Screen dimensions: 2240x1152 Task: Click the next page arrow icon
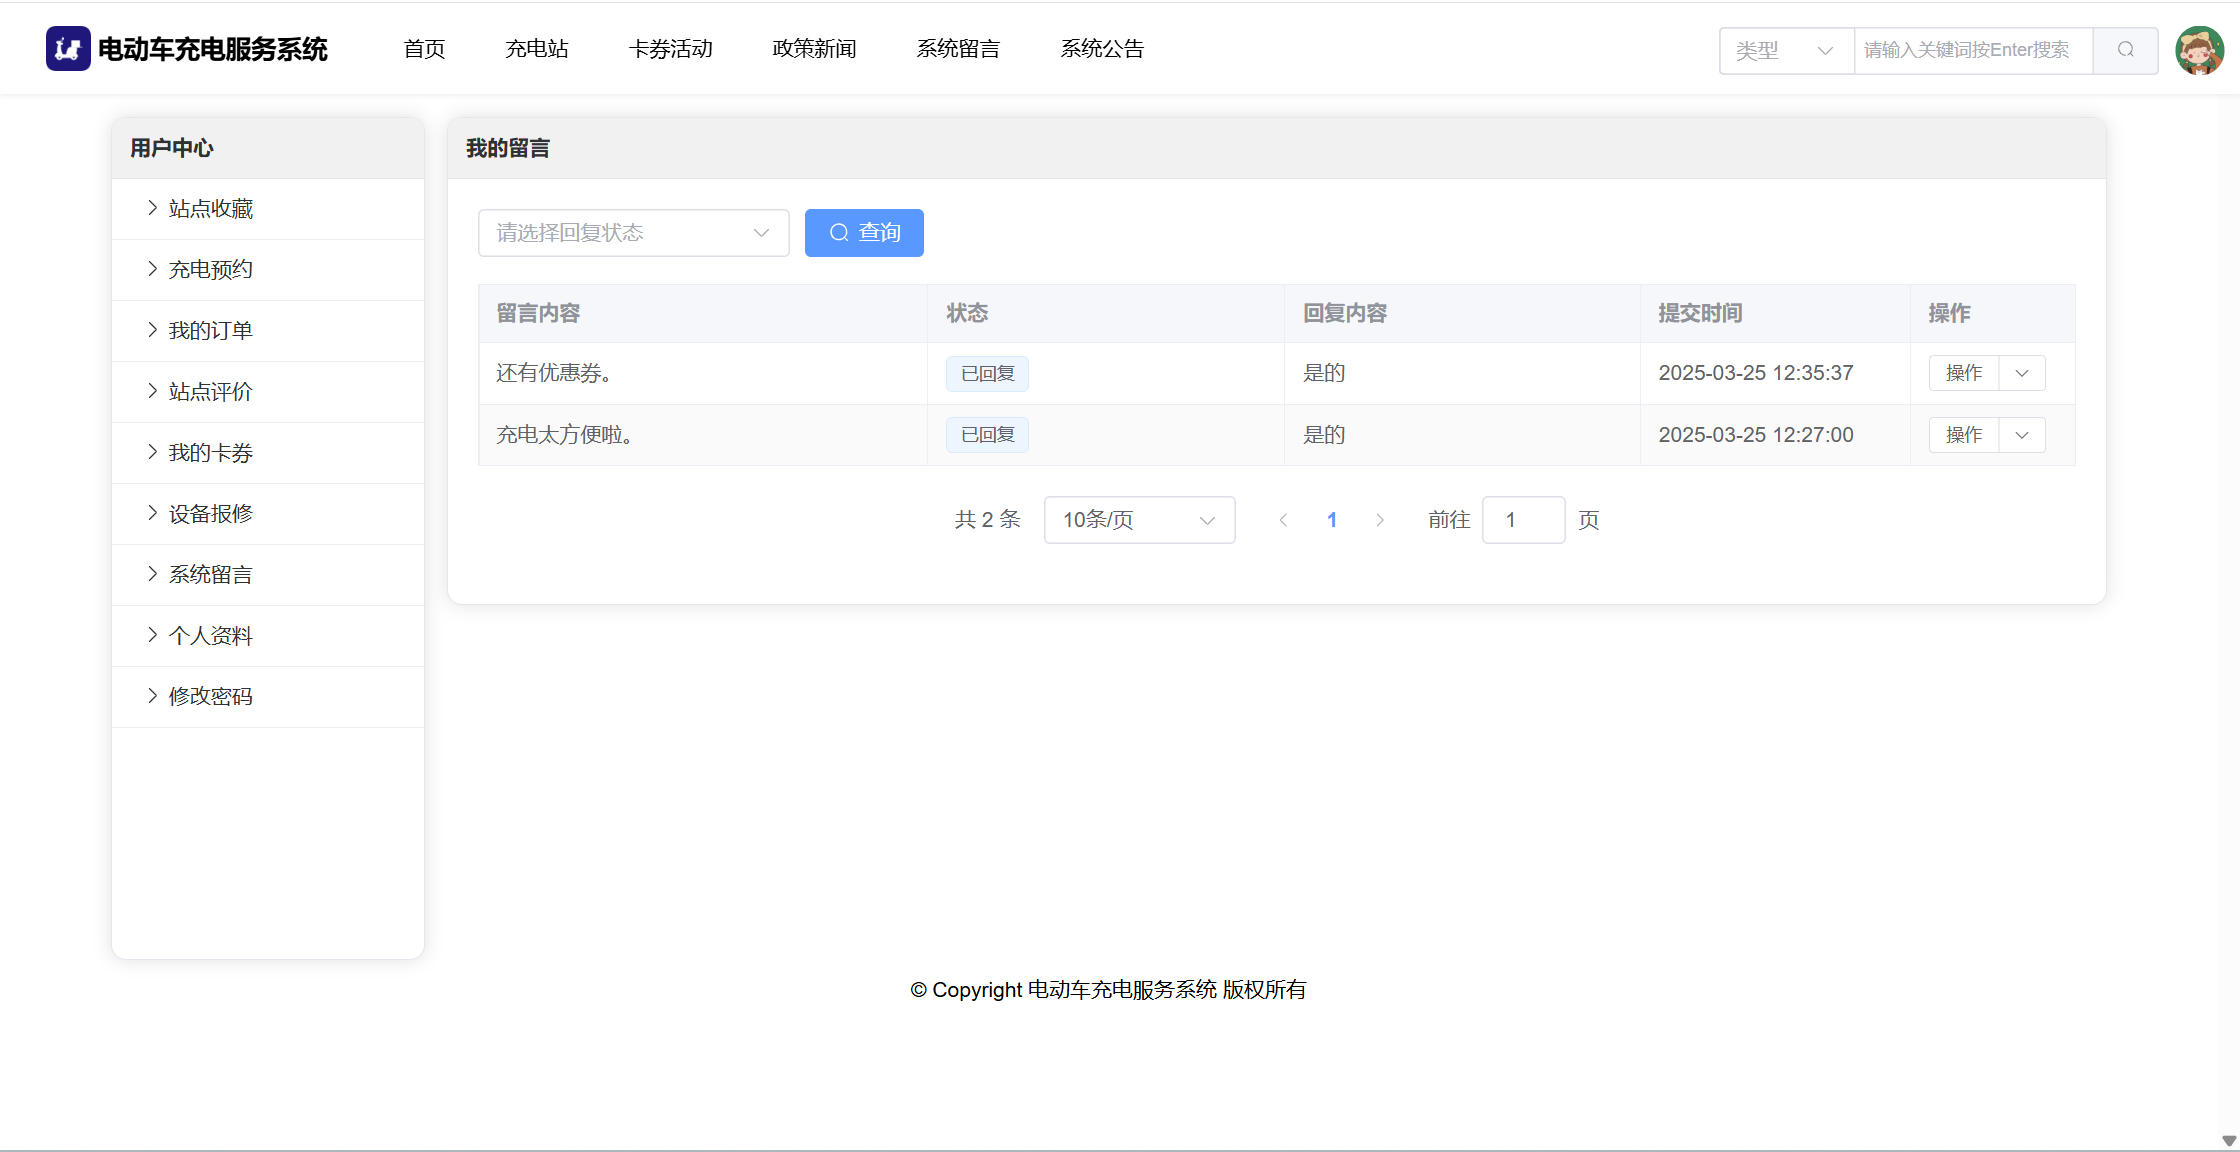coord(1380,520)
